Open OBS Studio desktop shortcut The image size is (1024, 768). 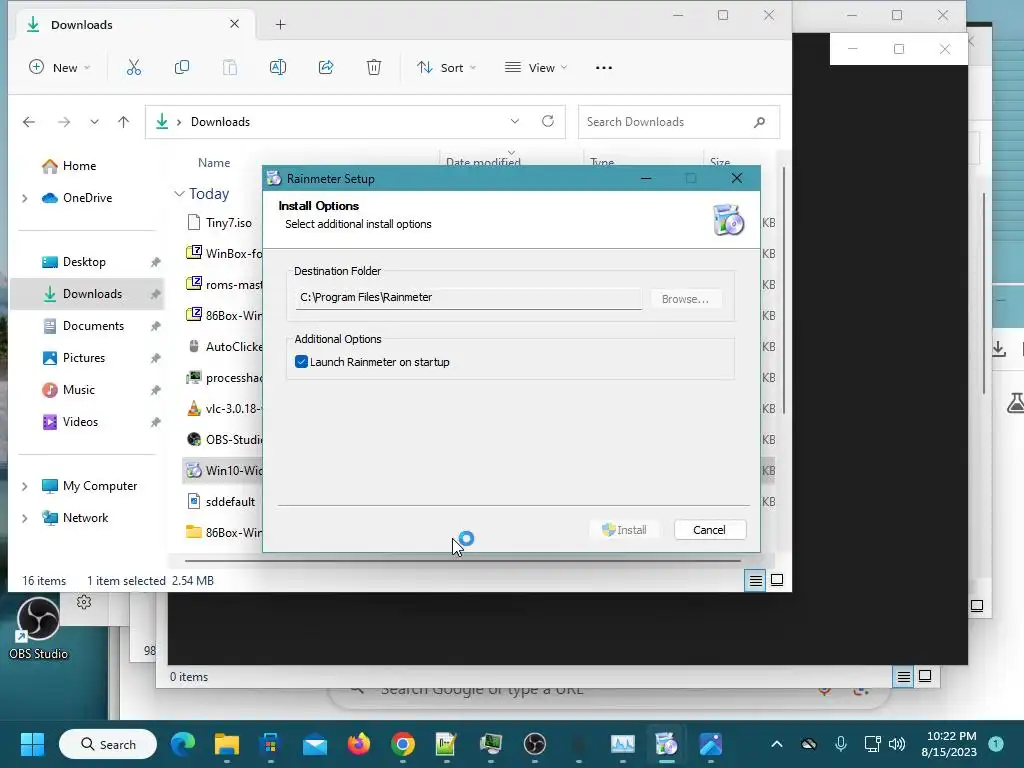38,628
